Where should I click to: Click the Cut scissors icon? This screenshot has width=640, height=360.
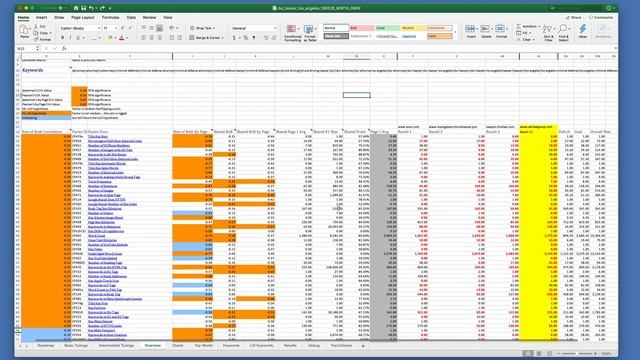point(36,27)
